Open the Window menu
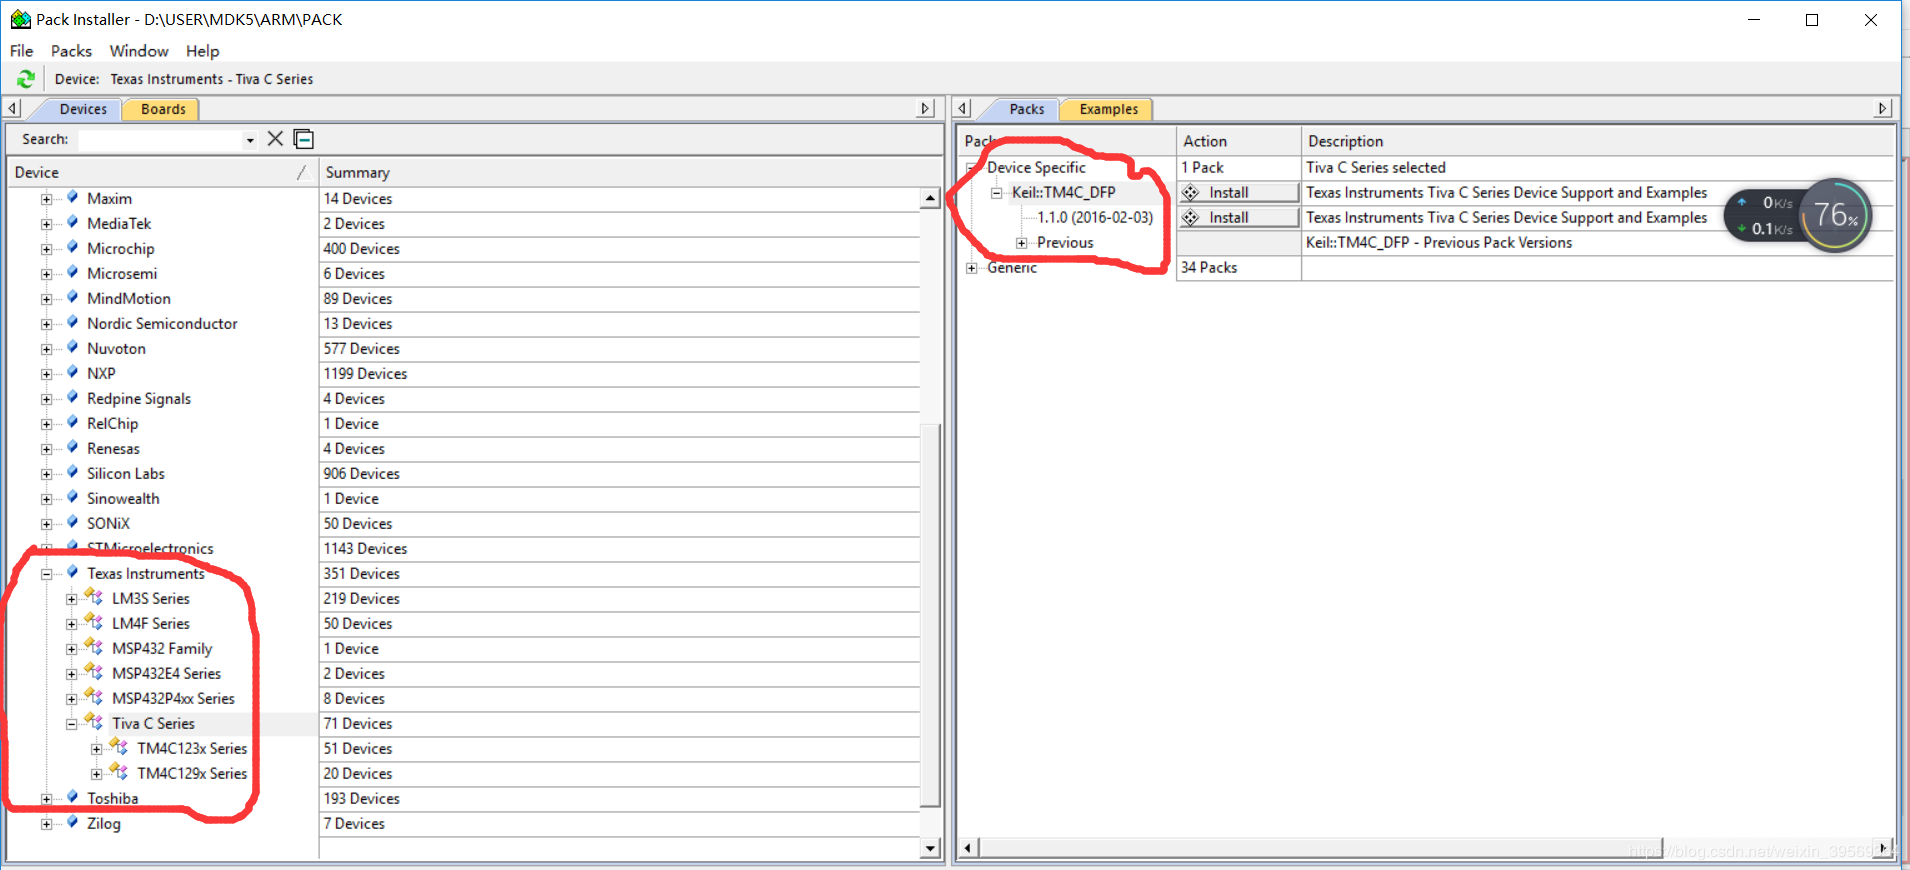The height and width of the screenshot is (870, 1910). pos(139,51)
